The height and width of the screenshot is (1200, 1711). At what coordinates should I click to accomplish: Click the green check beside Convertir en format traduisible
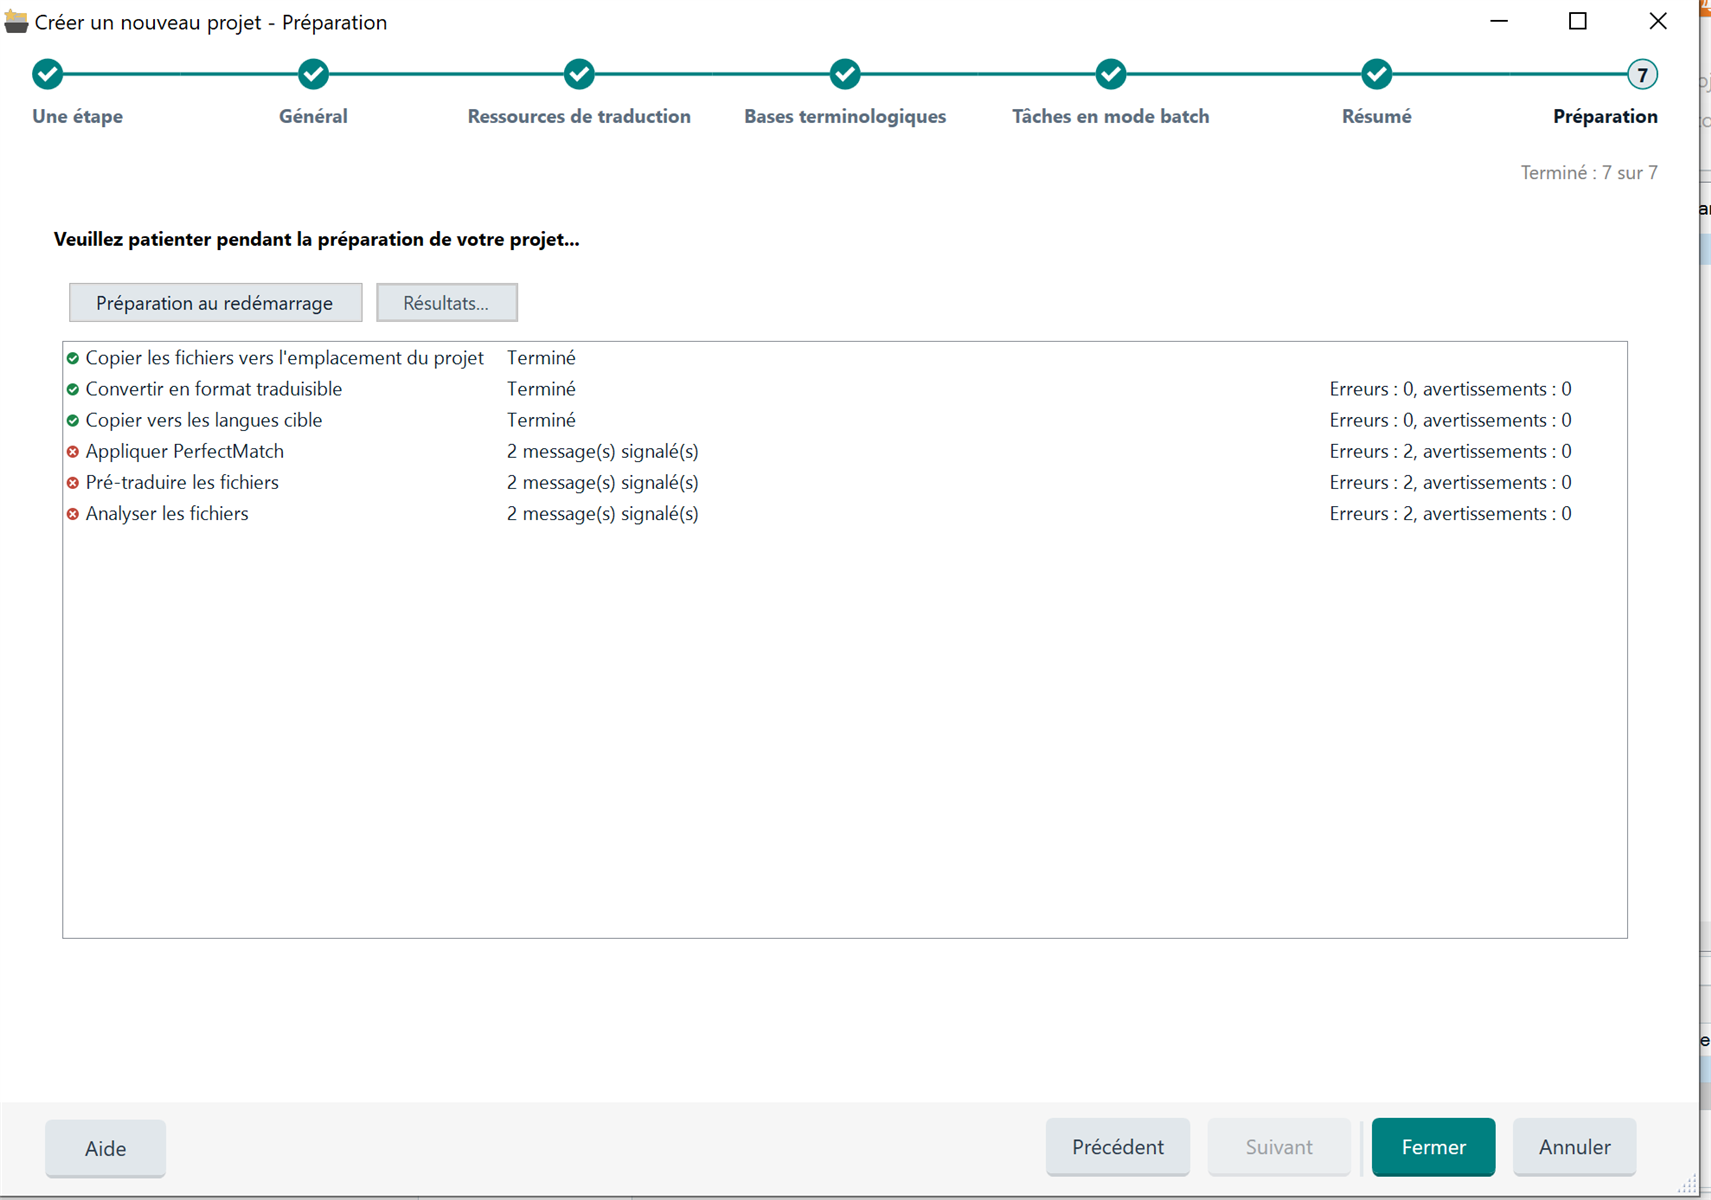click(72, 389)
